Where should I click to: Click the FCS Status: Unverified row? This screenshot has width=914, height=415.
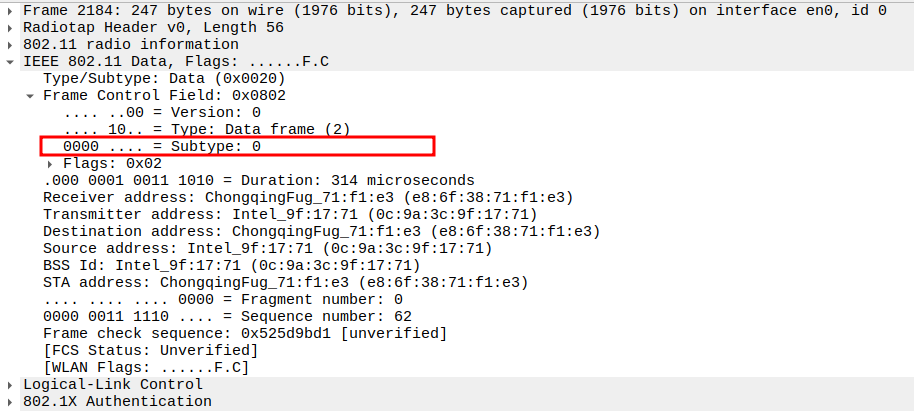pyautogui.click(x=150, y=350)
